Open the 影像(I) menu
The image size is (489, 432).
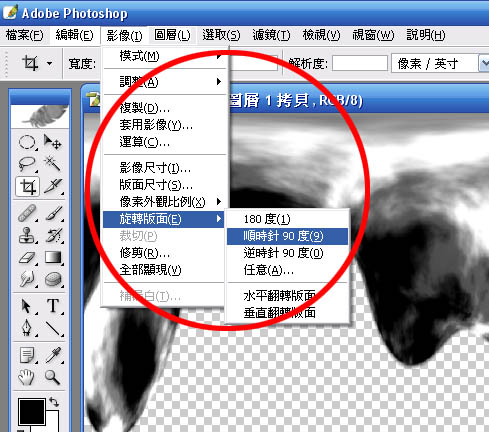coord(124,35)
